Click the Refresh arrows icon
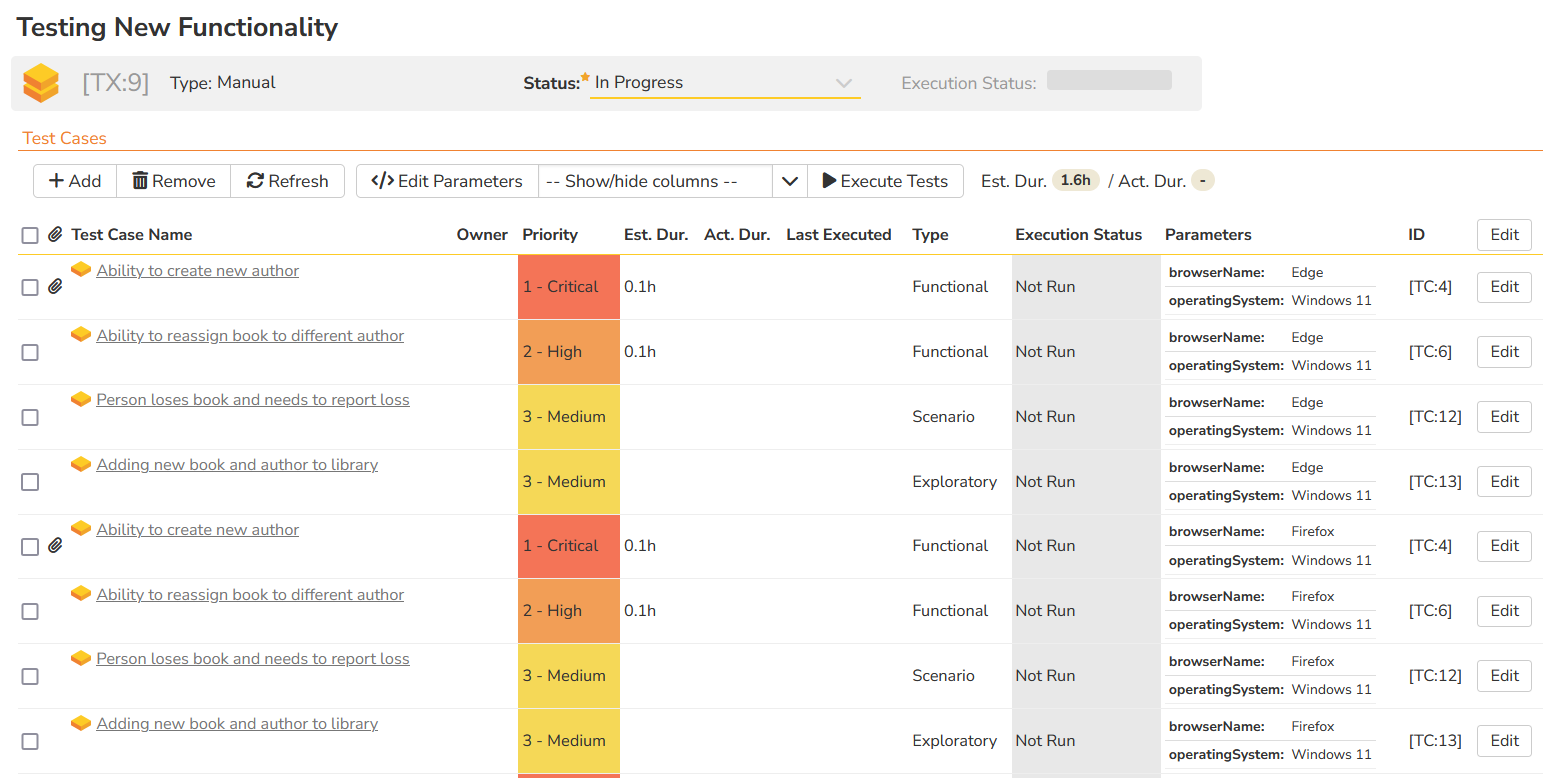1561x778 pixels. point(255,181)
